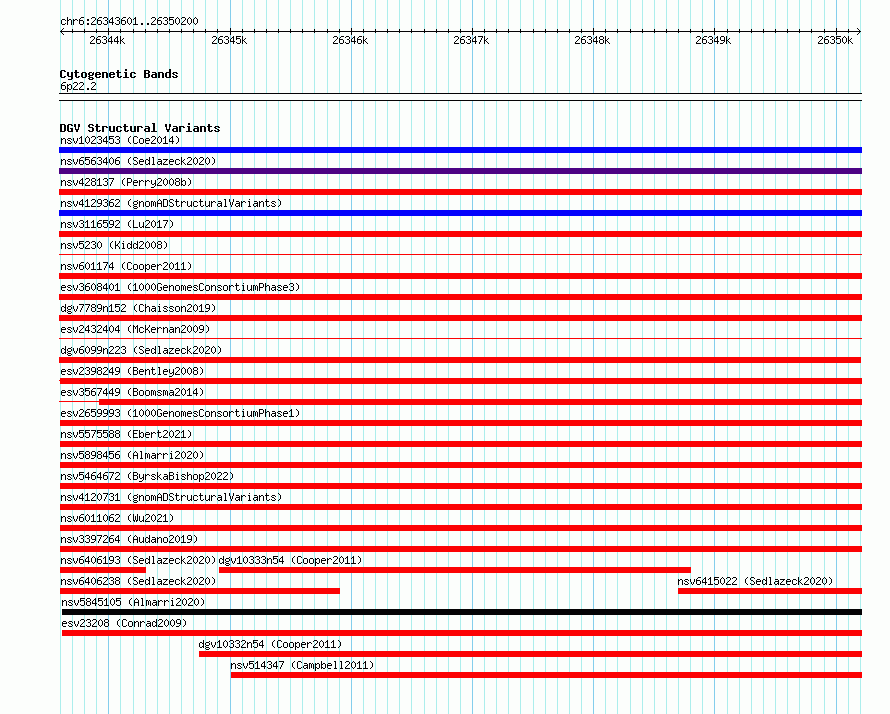Select nsv4120731 (gnomADStructuralVariants) label

(x=171, y=497)
